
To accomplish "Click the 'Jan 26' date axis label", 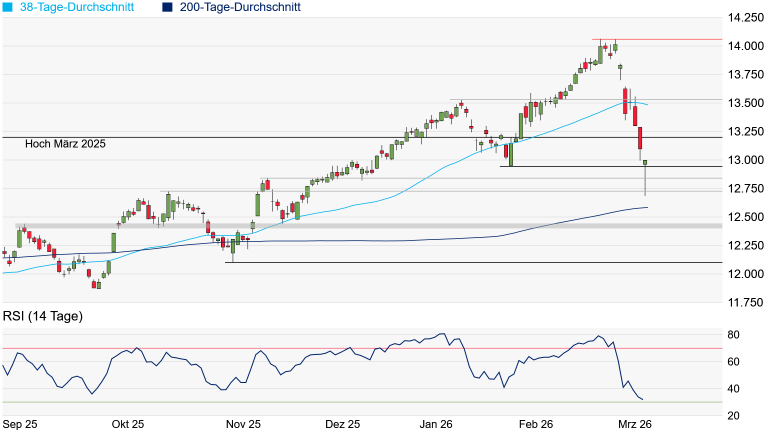I will click(436, 423).
